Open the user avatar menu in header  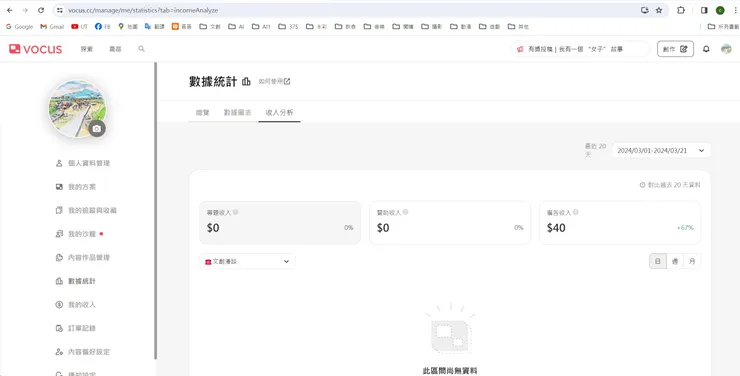tap(726, 49)
